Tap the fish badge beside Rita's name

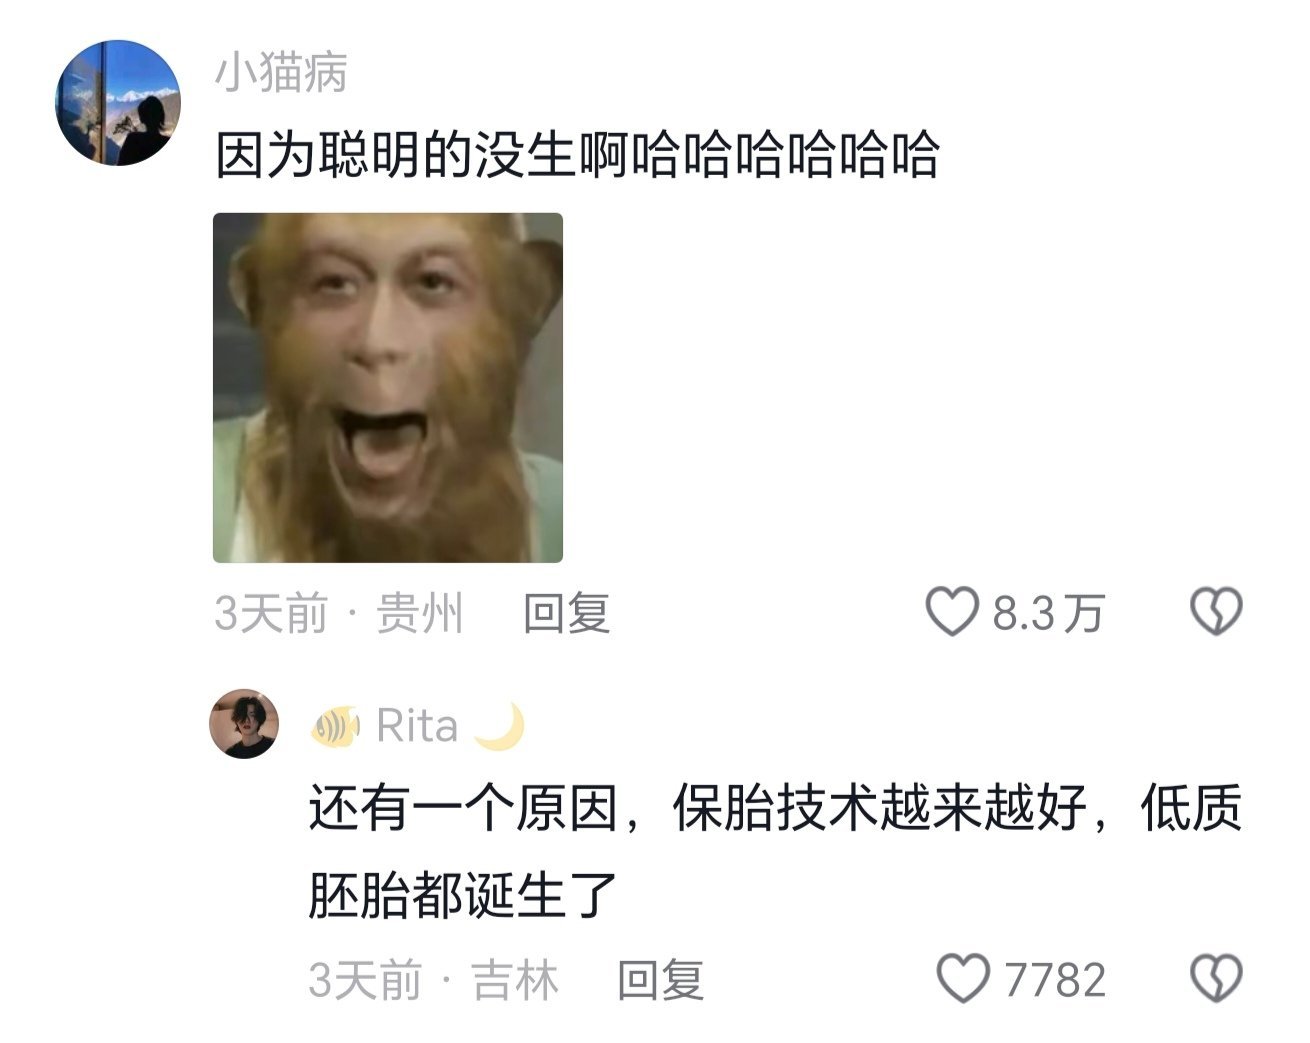[336, 726]
